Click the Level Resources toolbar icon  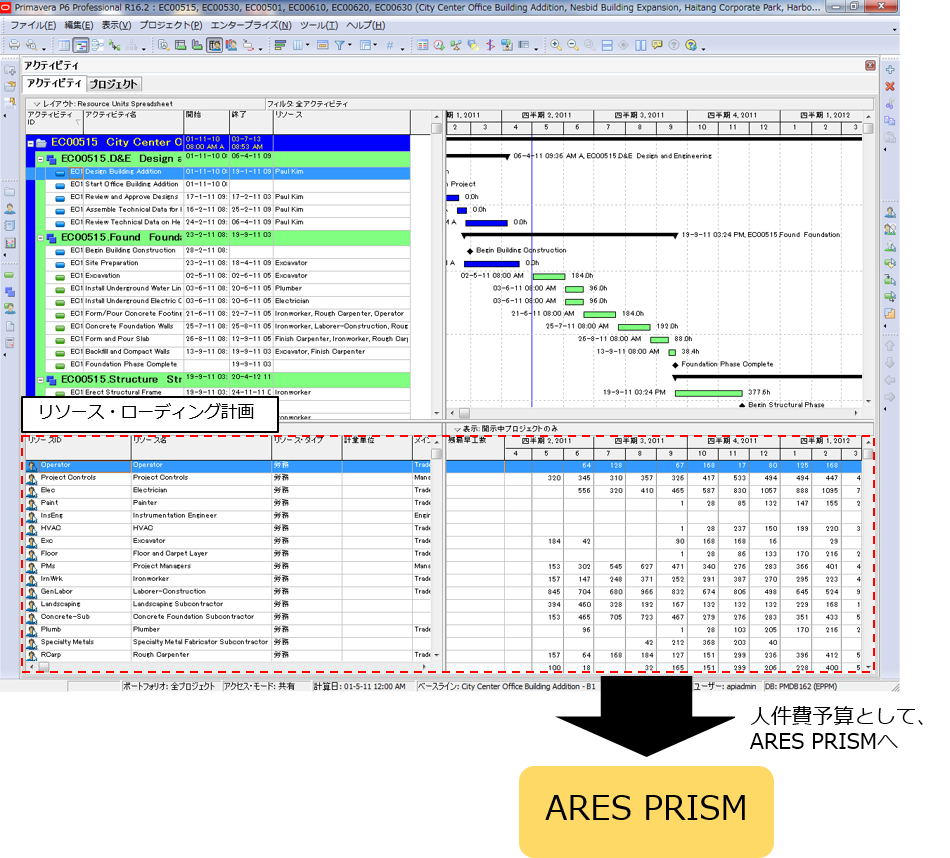456,45
